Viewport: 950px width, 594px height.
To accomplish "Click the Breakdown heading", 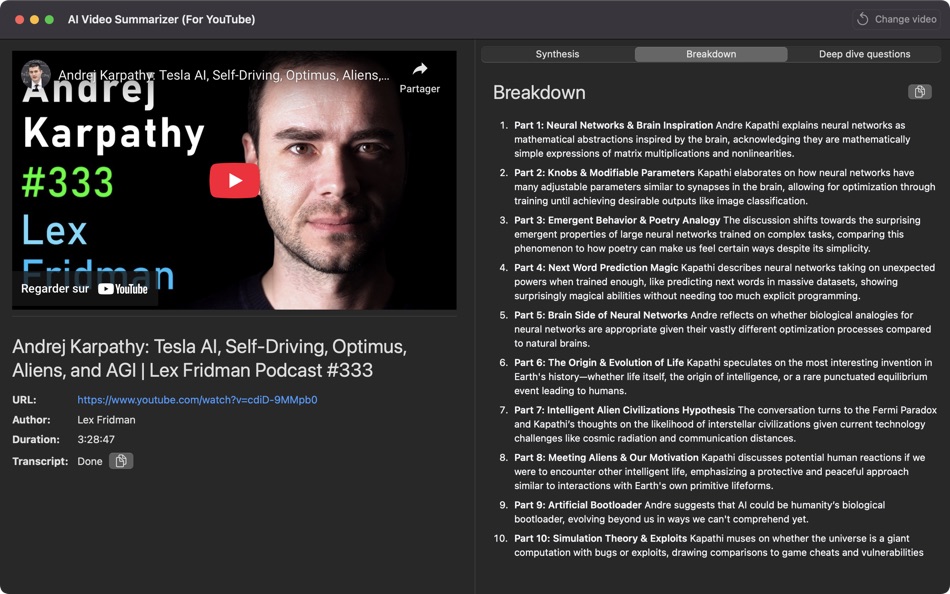I will click(x=539, y=93).
